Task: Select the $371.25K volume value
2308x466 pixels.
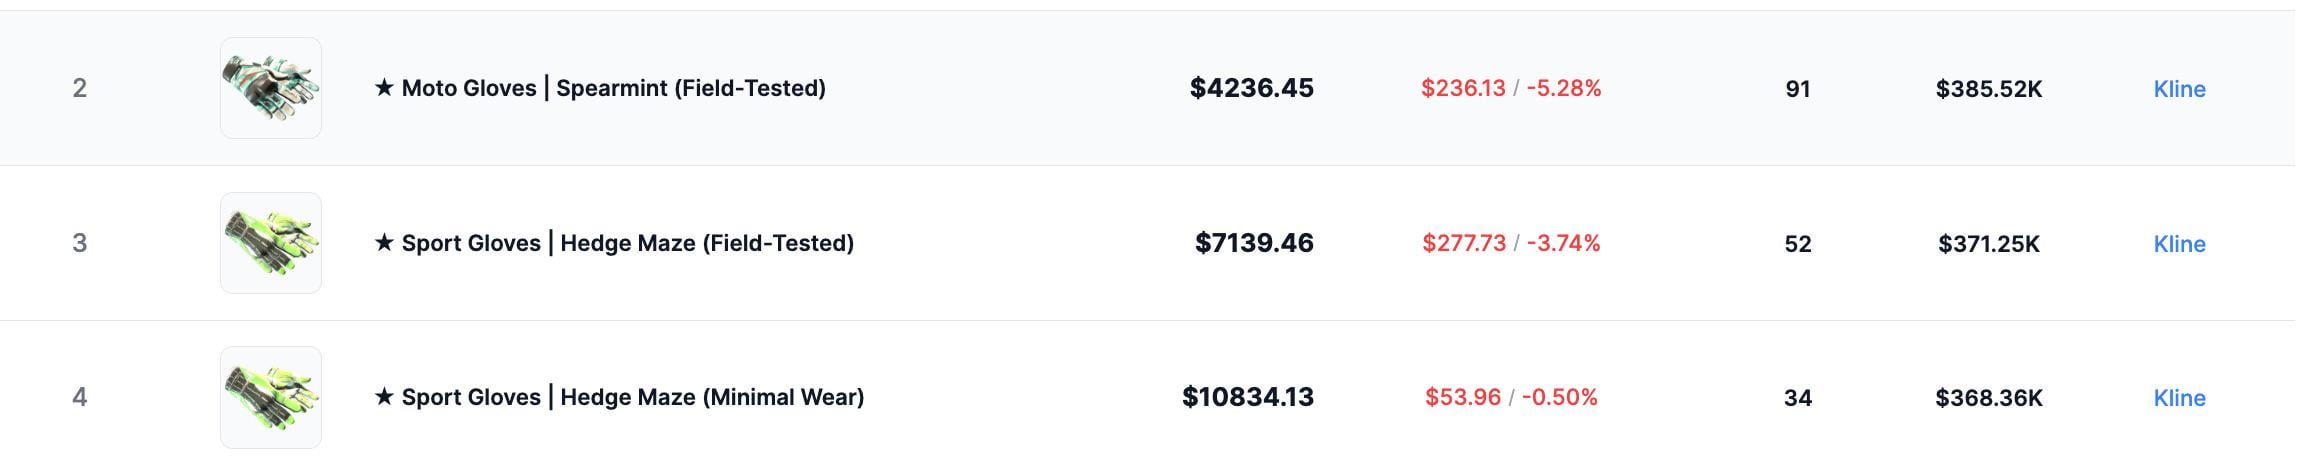Action: click(x=1988, y=244)
